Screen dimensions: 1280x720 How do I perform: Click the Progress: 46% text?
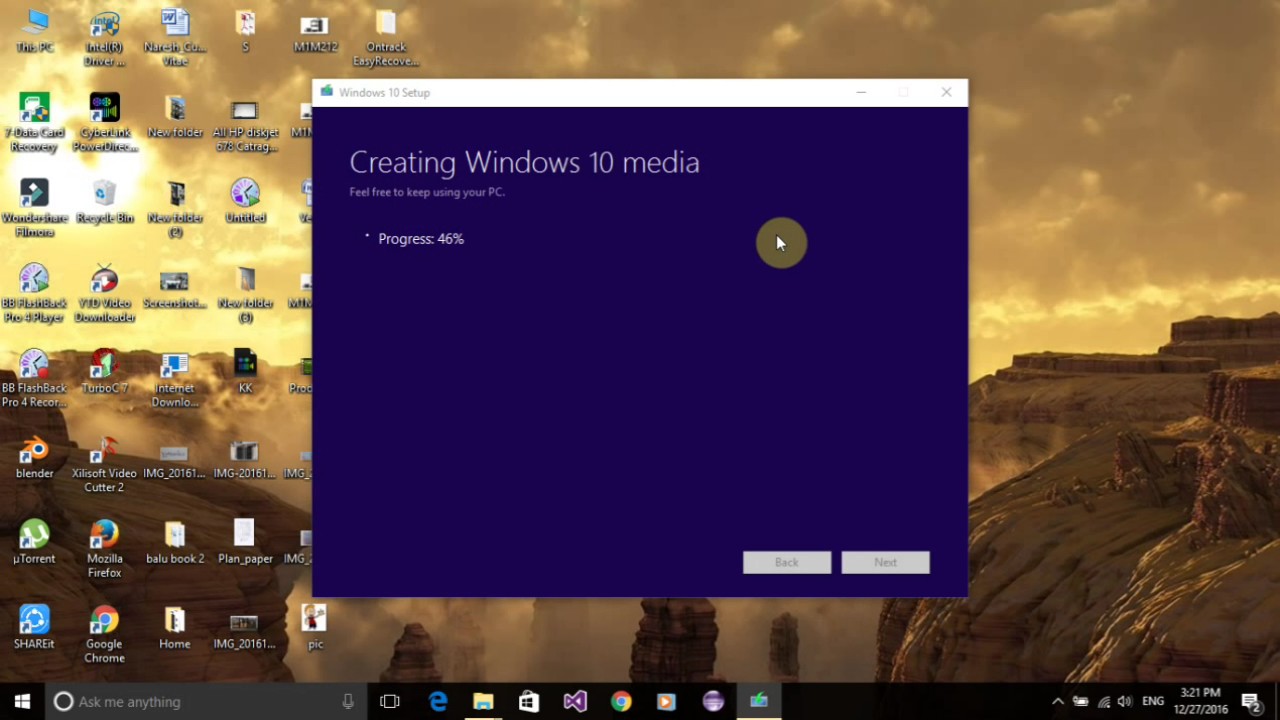421,239
